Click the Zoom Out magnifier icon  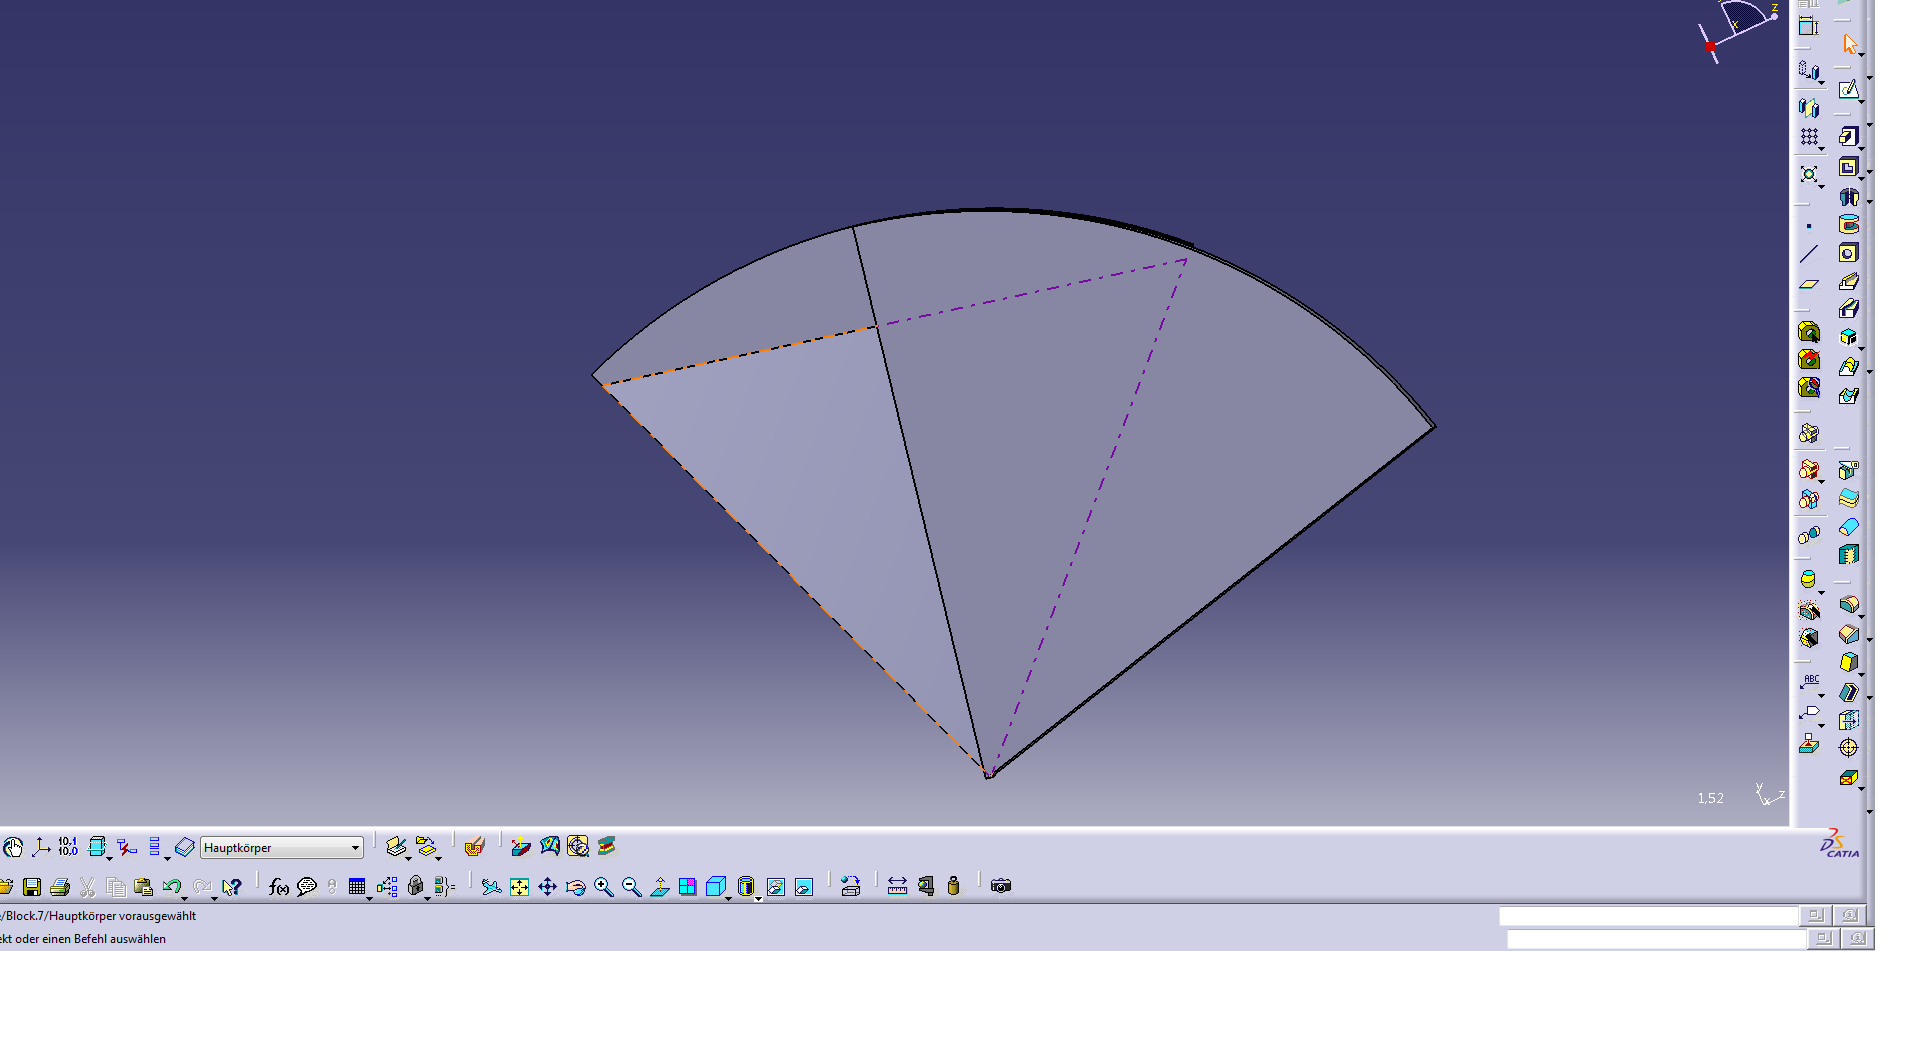[x=631, y=887]
